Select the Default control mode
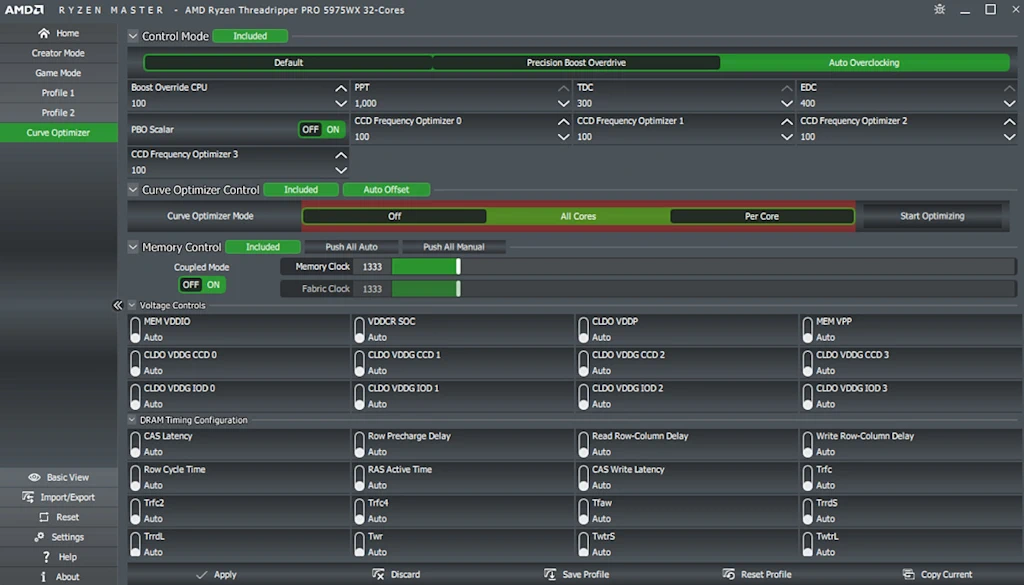This screenshot has width=1024, height=585. tap(288, 63)
